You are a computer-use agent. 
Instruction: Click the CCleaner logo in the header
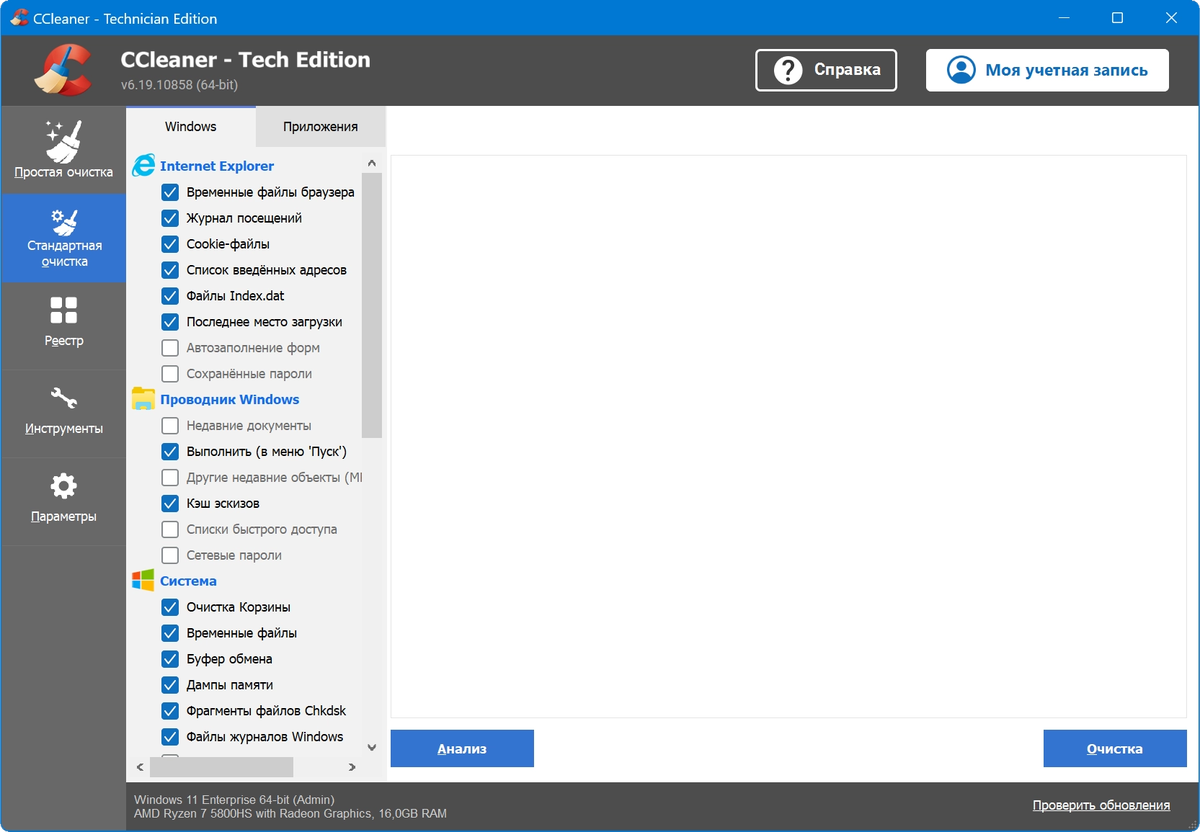(x=62, y=71)
